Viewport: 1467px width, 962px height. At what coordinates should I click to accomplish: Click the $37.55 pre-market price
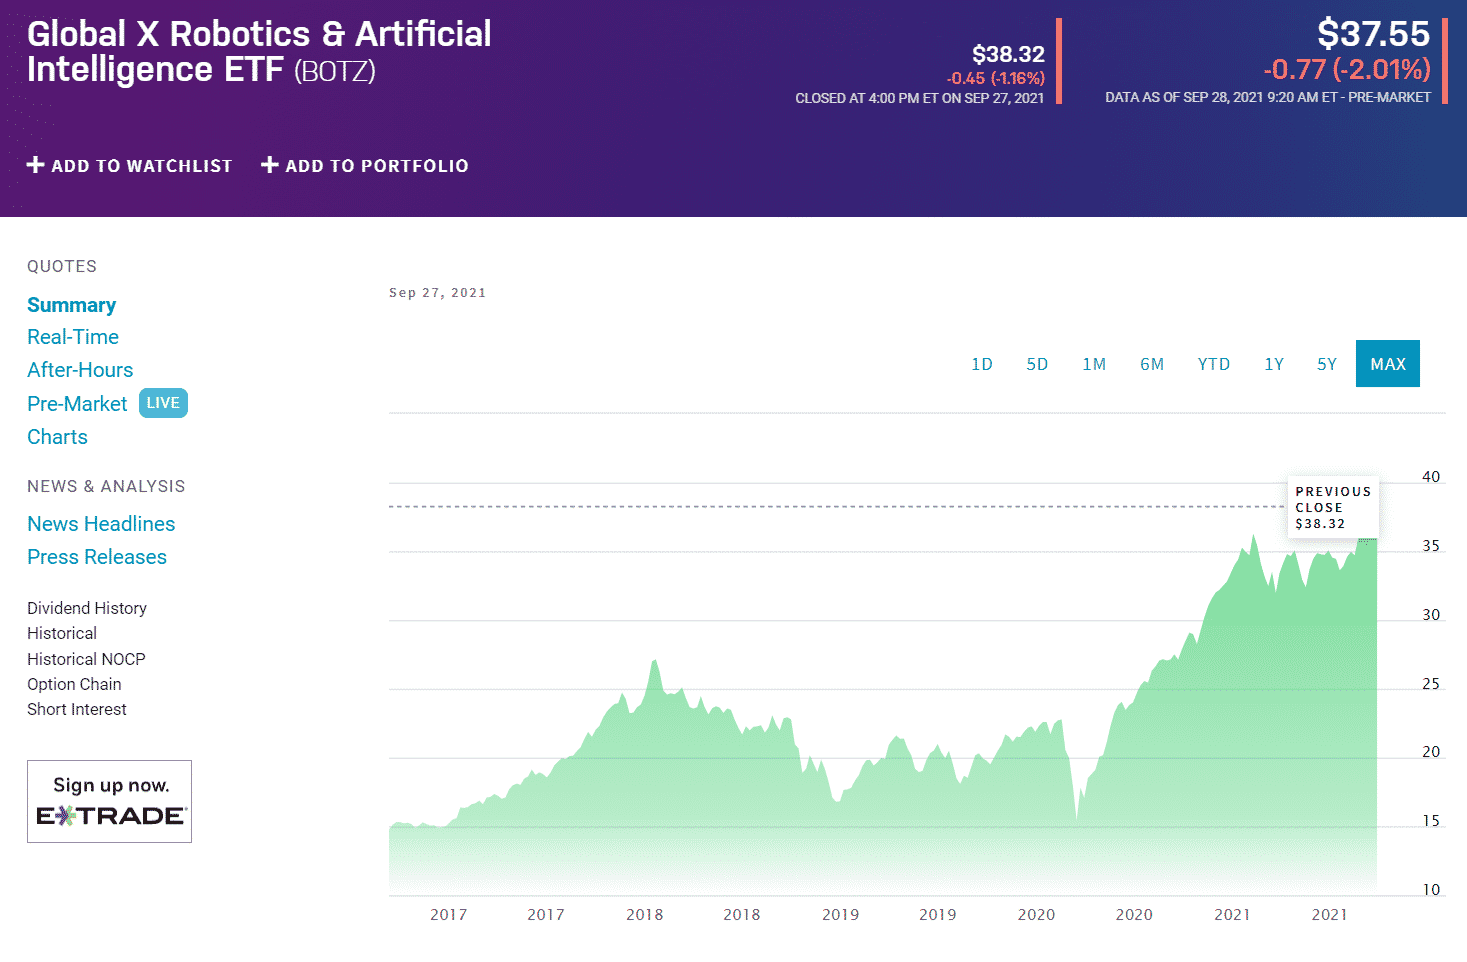coord(1373,33)
